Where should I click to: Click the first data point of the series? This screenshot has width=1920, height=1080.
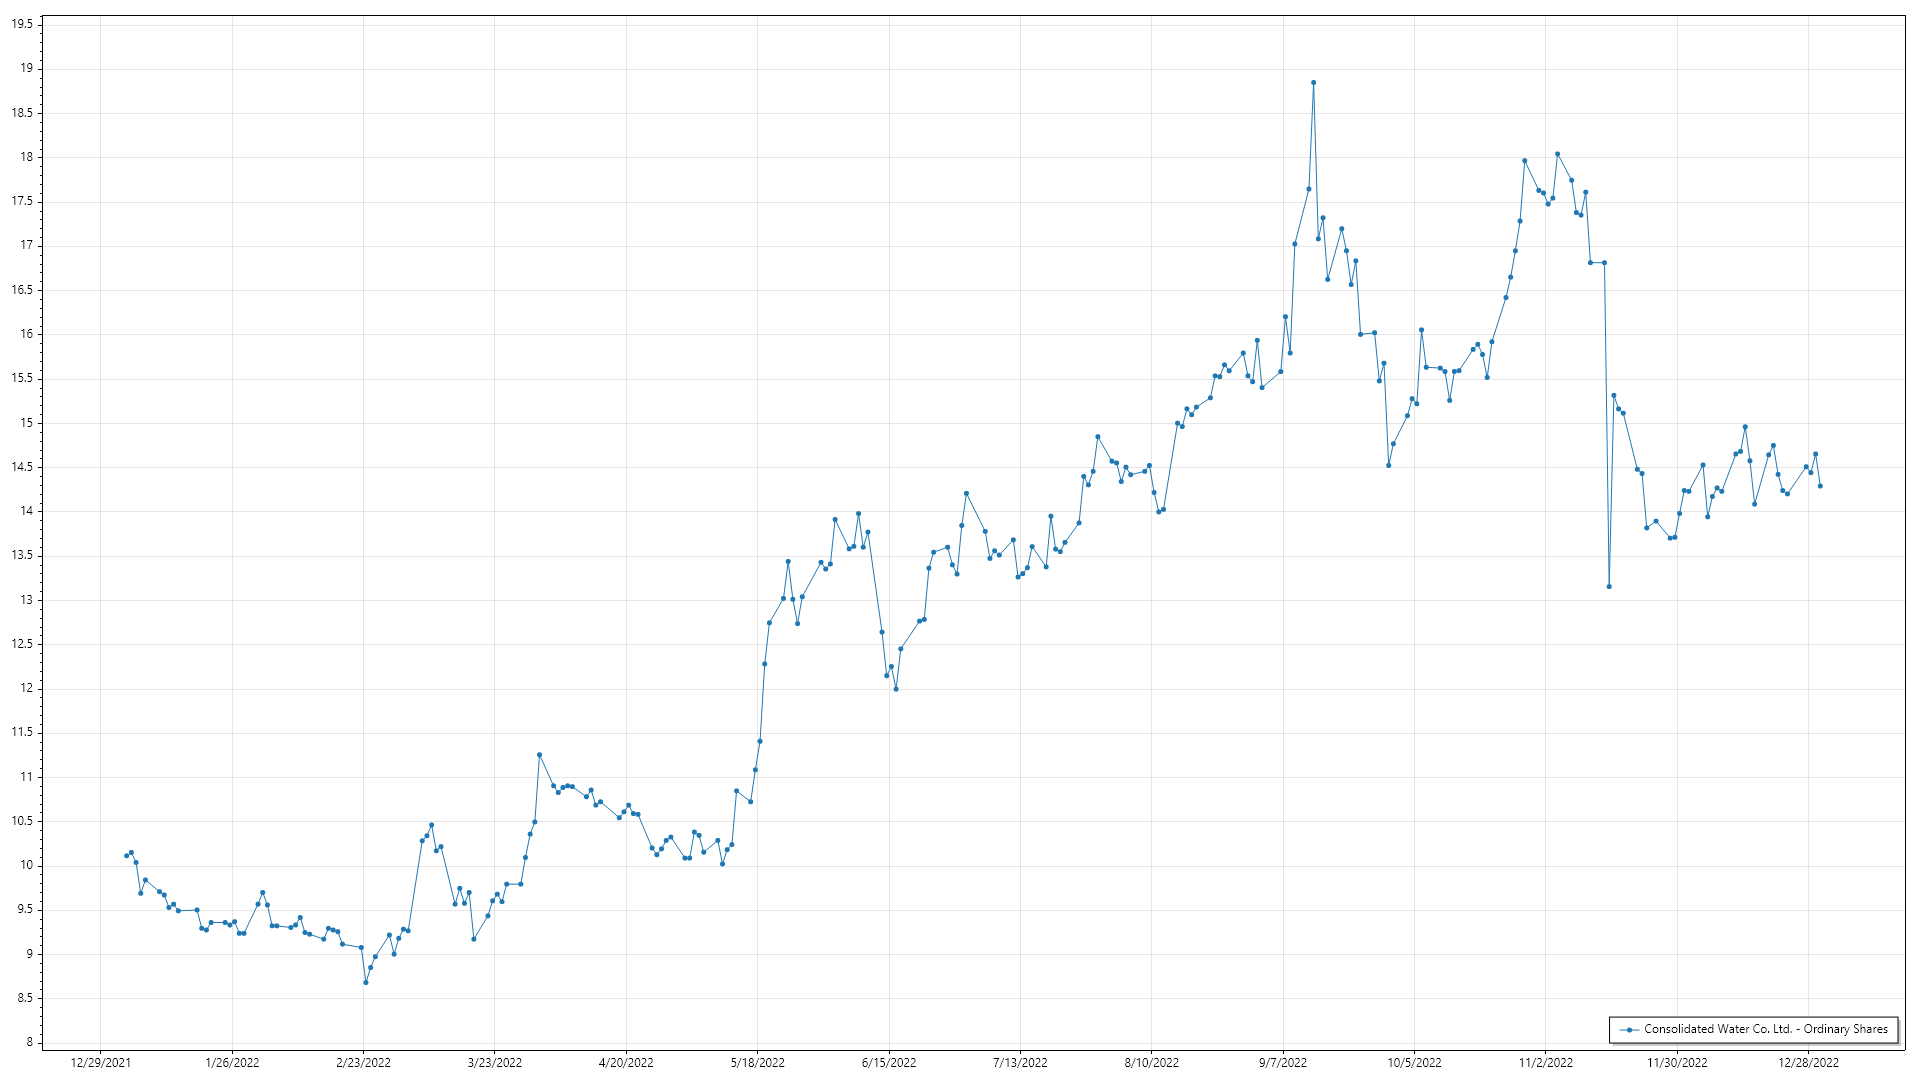point(126,856)
